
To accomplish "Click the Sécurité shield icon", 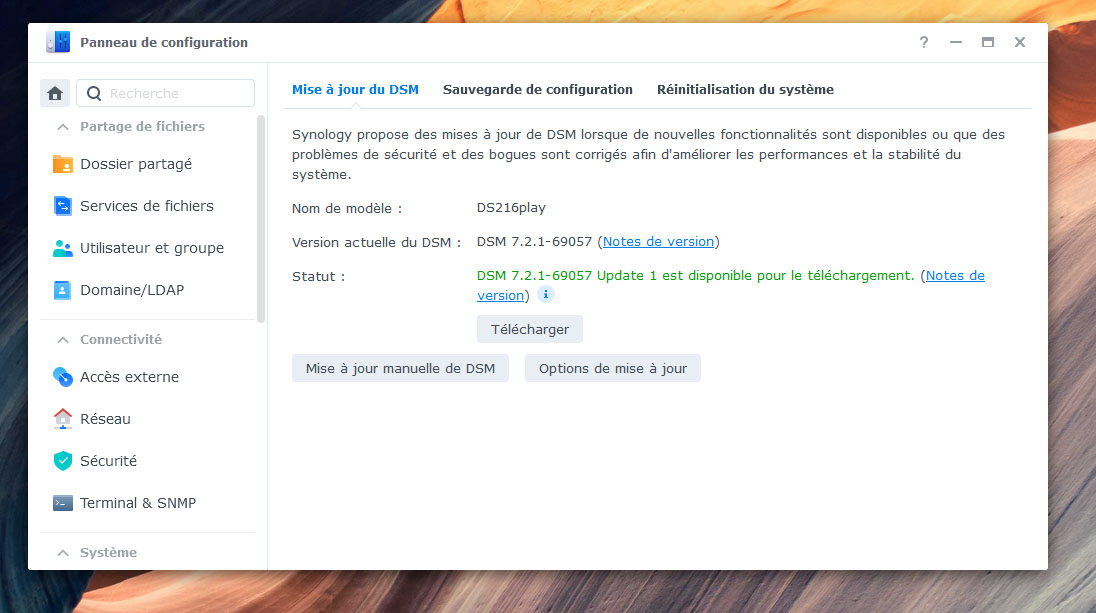I will (x=63, y=461).
